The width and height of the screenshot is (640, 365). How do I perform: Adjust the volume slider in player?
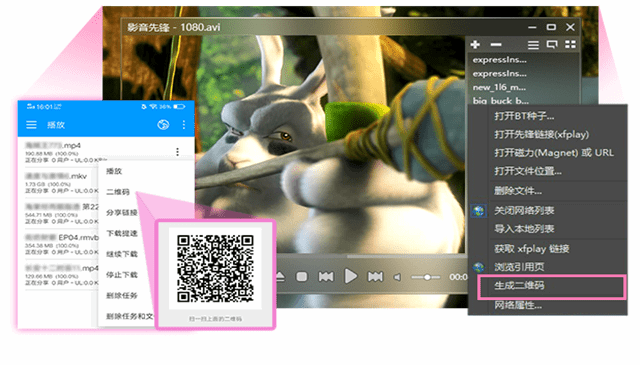[426, 277]
